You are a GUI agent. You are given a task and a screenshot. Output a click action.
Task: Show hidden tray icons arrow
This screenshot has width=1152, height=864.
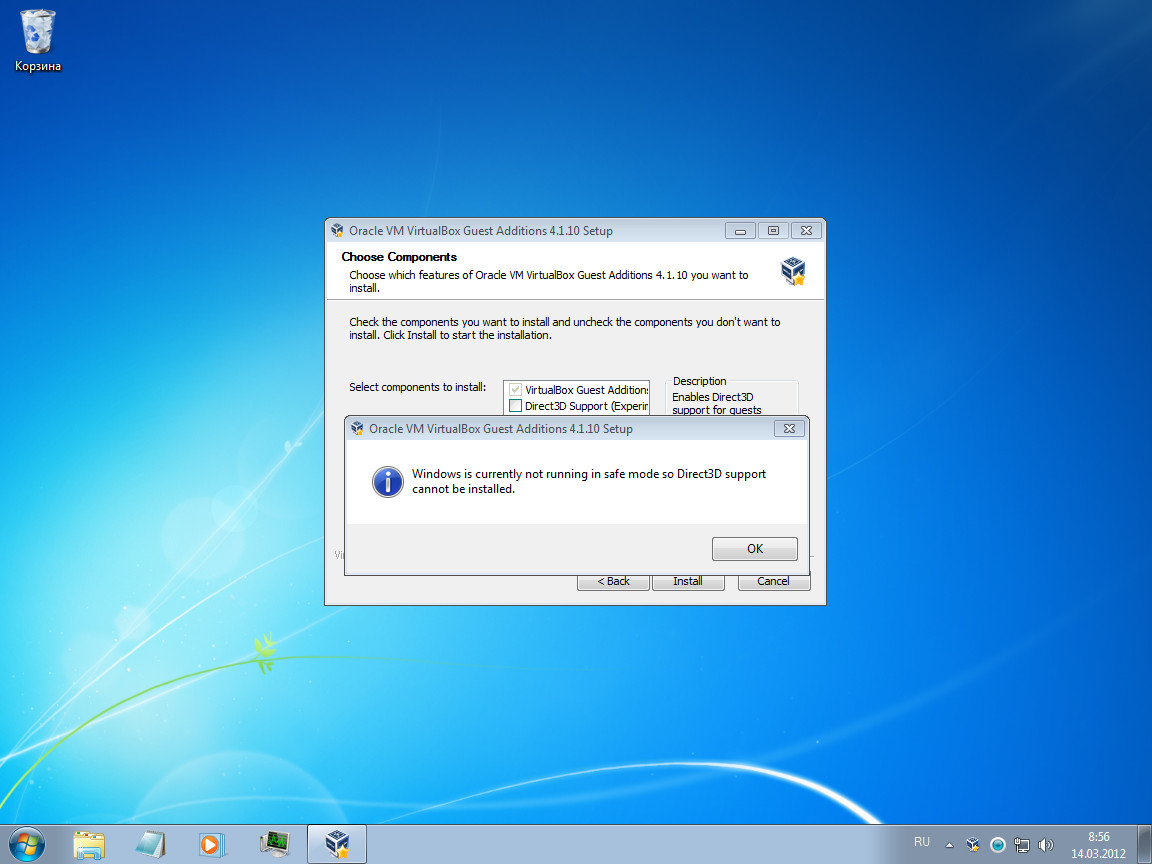949,845
